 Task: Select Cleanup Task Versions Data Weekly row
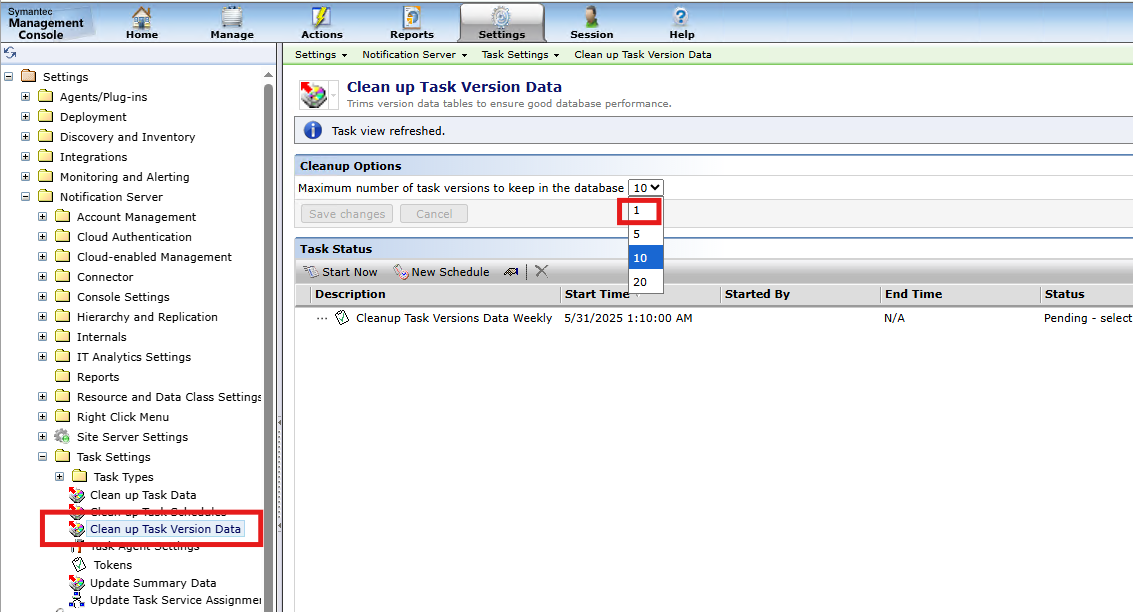[x=714, y=318]
